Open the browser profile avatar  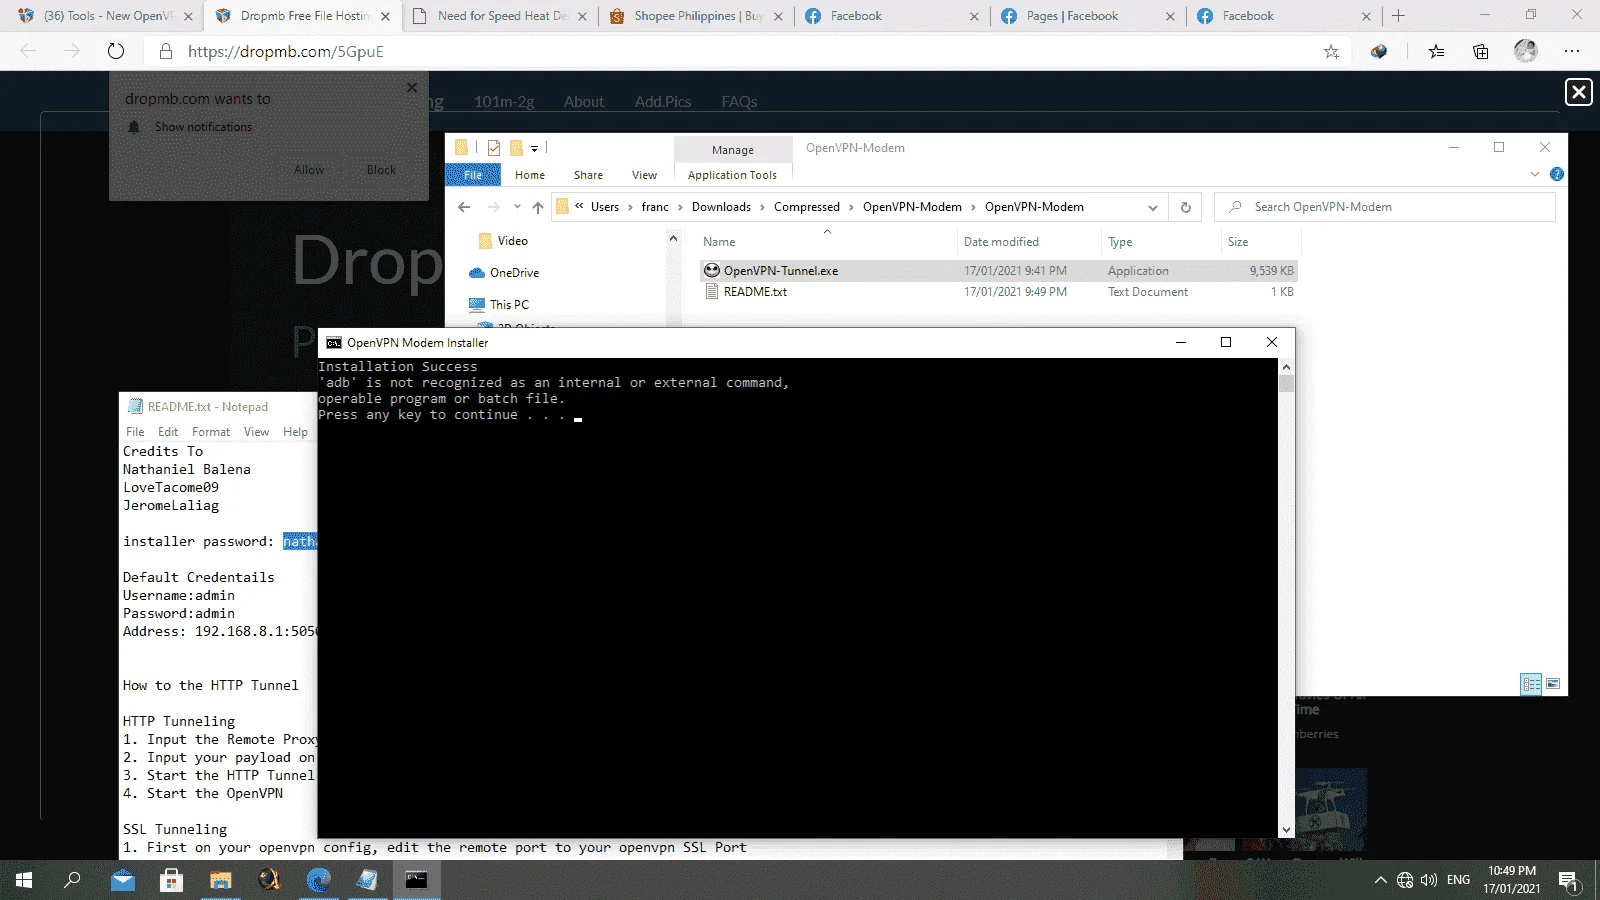click(1525, 51)
